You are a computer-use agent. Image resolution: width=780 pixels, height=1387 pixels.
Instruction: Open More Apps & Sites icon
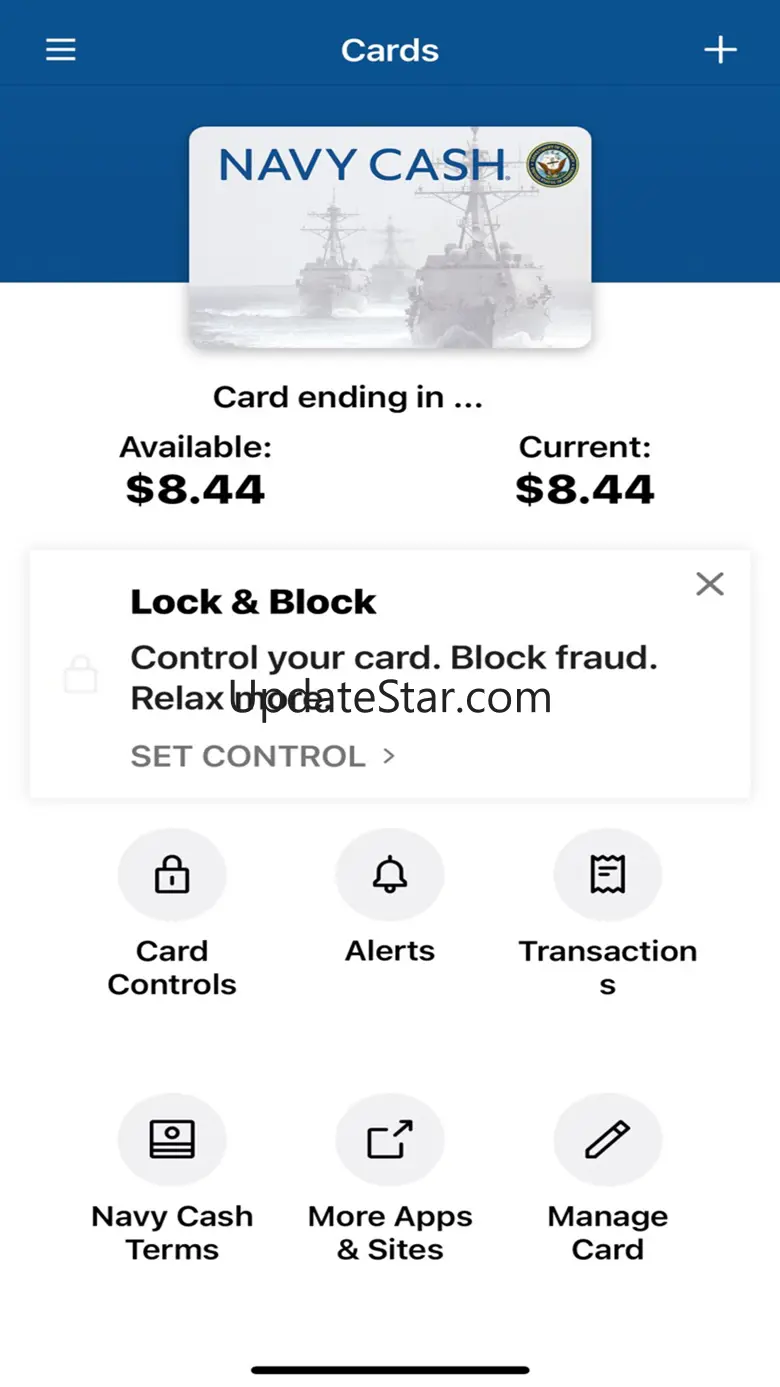pyautogui.click(x=390, y=1140)
